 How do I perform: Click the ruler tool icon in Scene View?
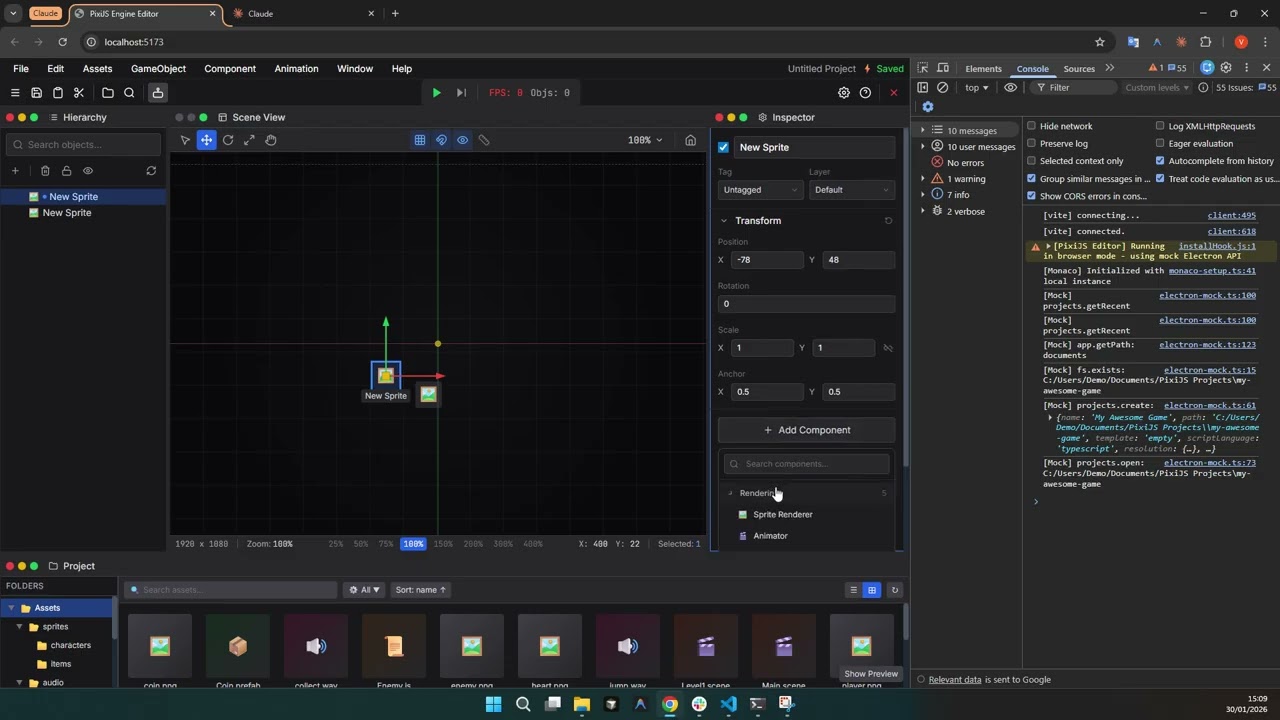pos(484,140)
